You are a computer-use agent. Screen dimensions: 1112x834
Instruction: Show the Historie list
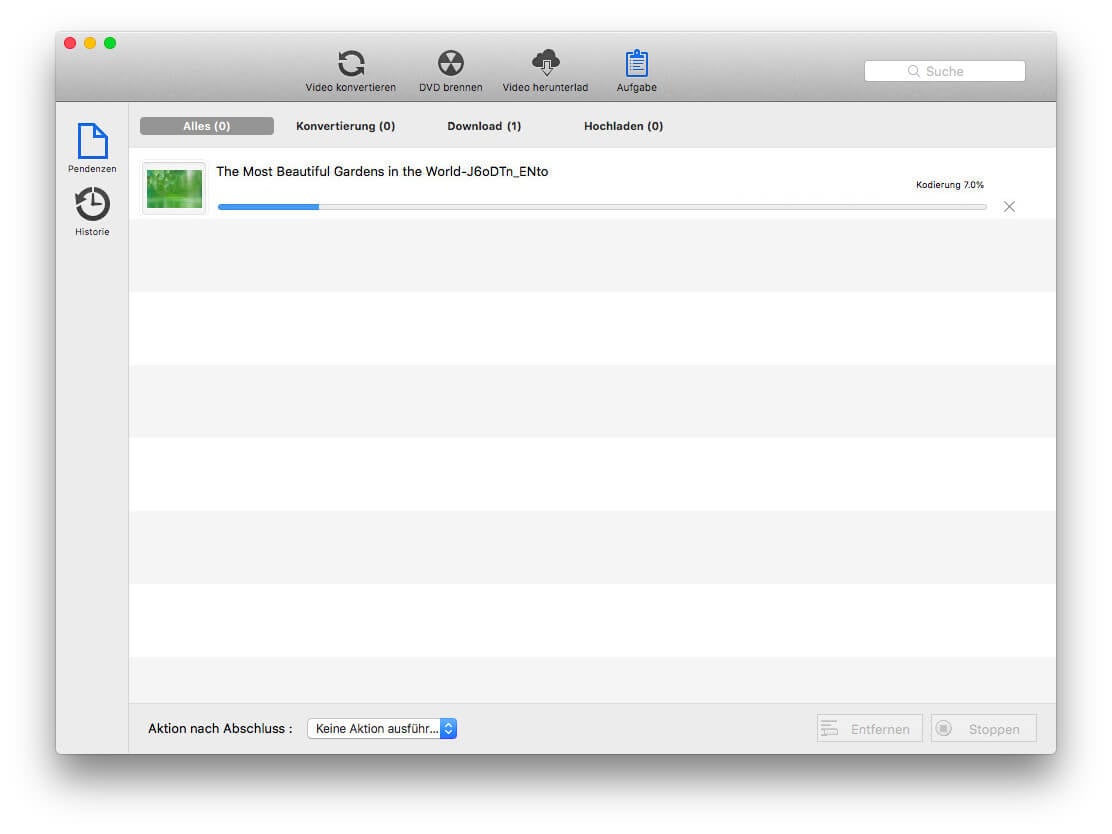click(92, 211)
